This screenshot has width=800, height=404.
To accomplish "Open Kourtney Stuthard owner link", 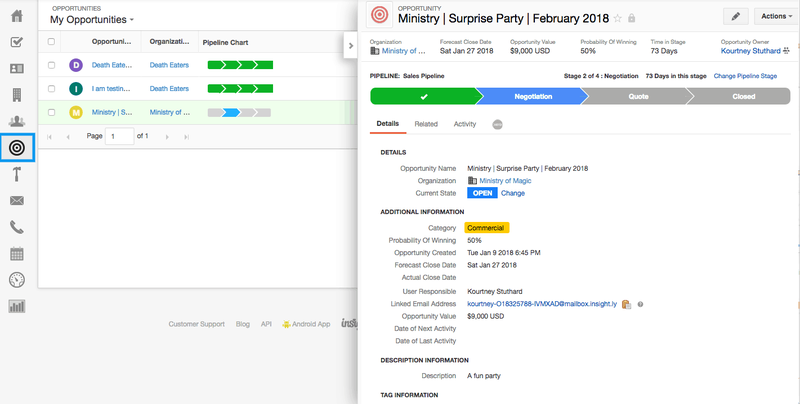I will (x=751, y=51).
